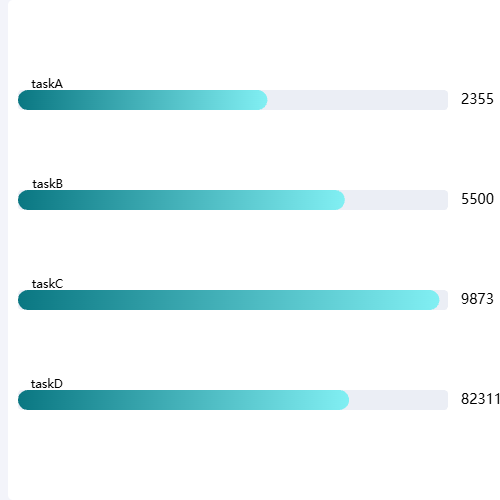Click the unfilled track of taskB bar
Image resolution: width=500 pixels, height=500 pixels.
(x=396, y=200)
